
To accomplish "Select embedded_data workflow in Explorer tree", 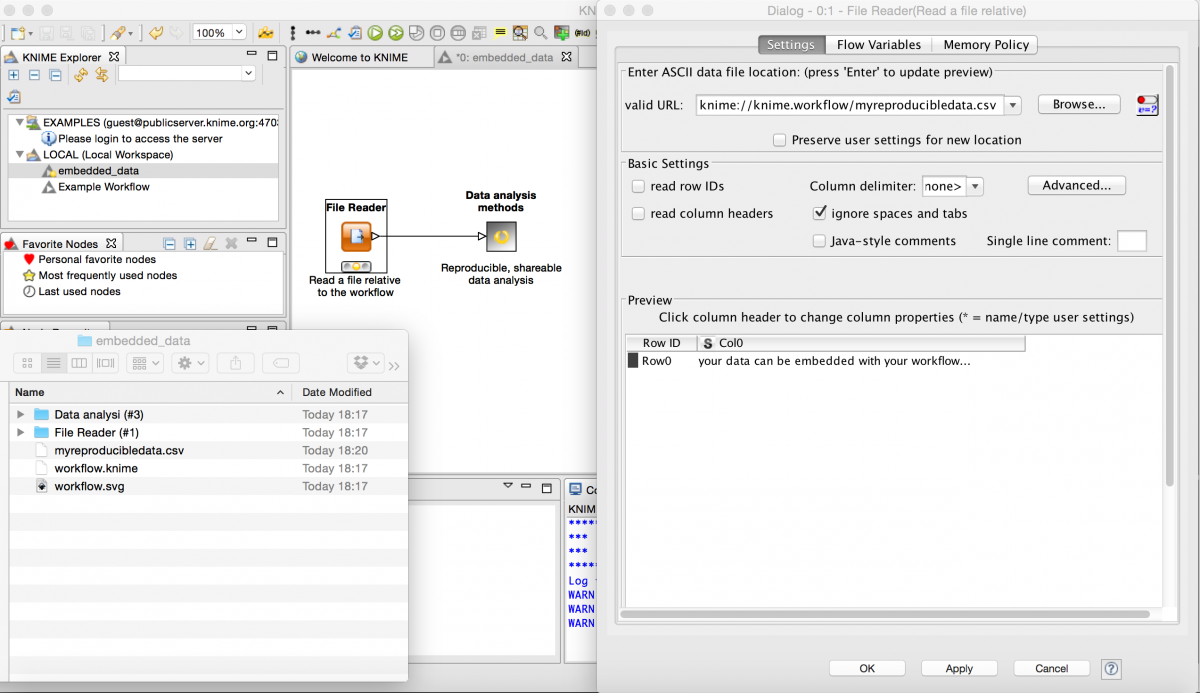I will point(98,171).
